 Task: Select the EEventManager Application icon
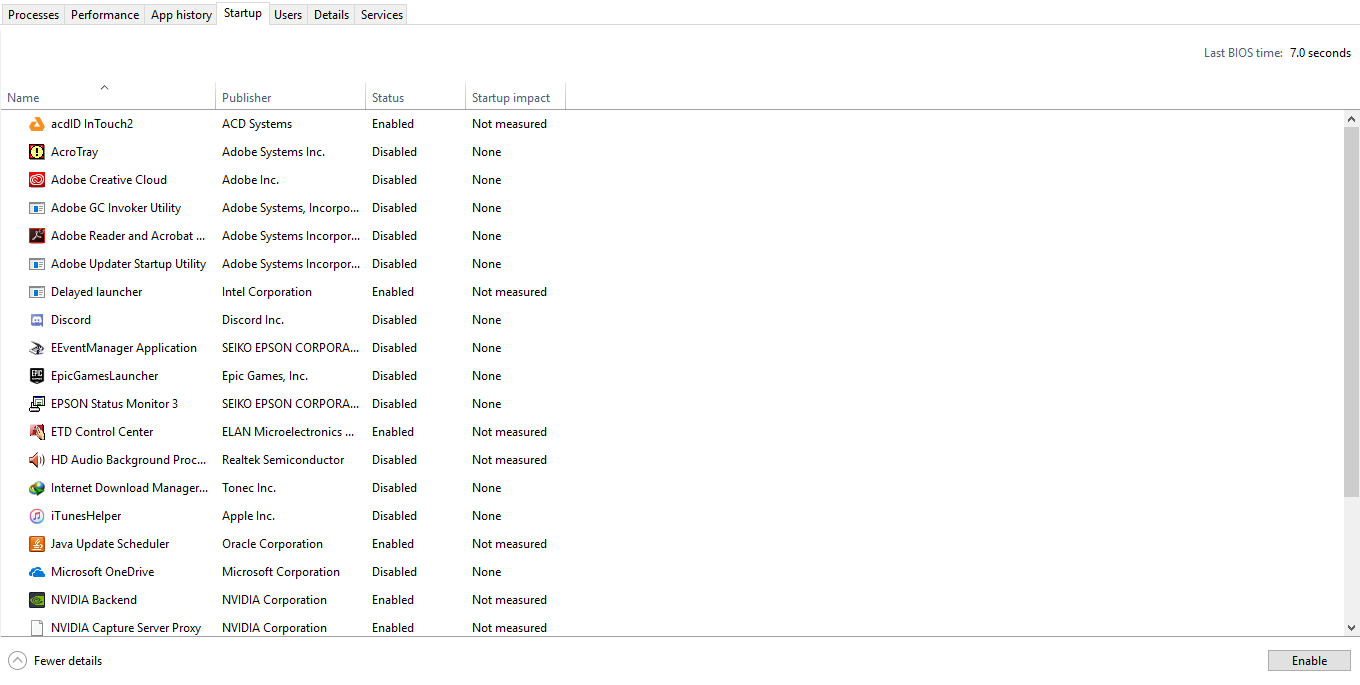pyautogui.click(x=37, y=348)
